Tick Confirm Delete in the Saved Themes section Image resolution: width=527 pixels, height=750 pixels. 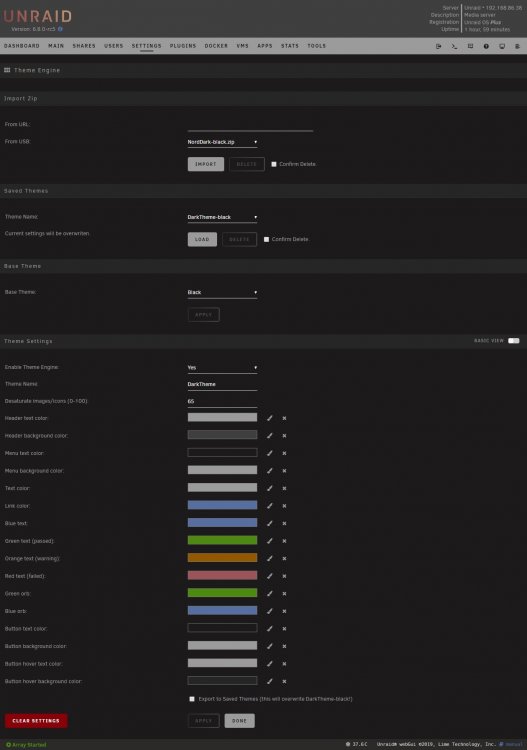[x=266, y=239]
